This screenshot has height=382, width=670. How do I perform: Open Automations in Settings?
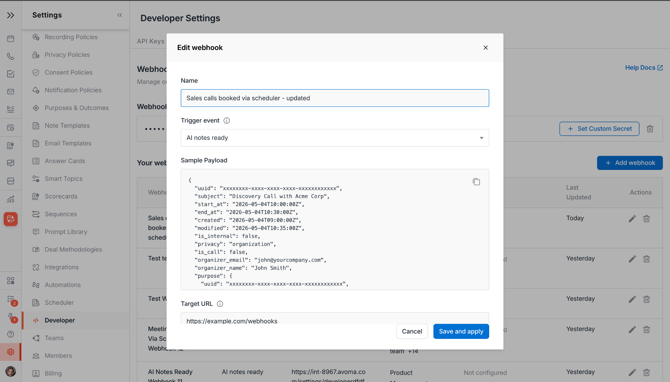62,285
